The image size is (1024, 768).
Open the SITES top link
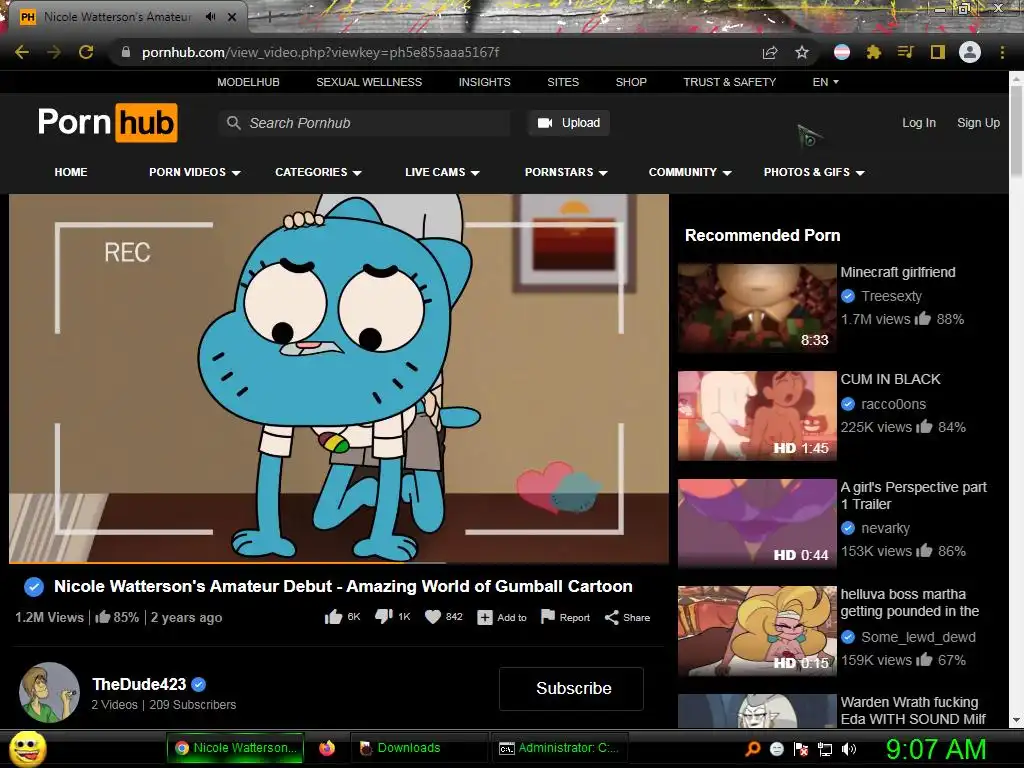point(563,82)
